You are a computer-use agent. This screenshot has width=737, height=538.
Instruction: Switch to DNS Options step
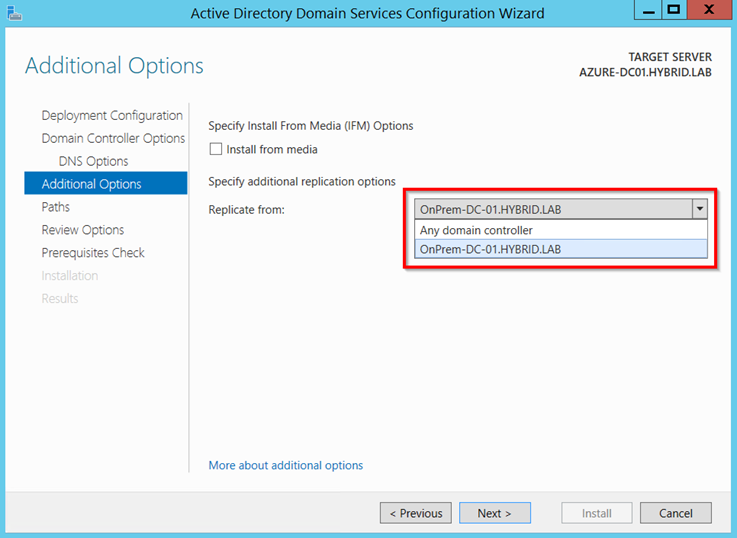(93, 161)
